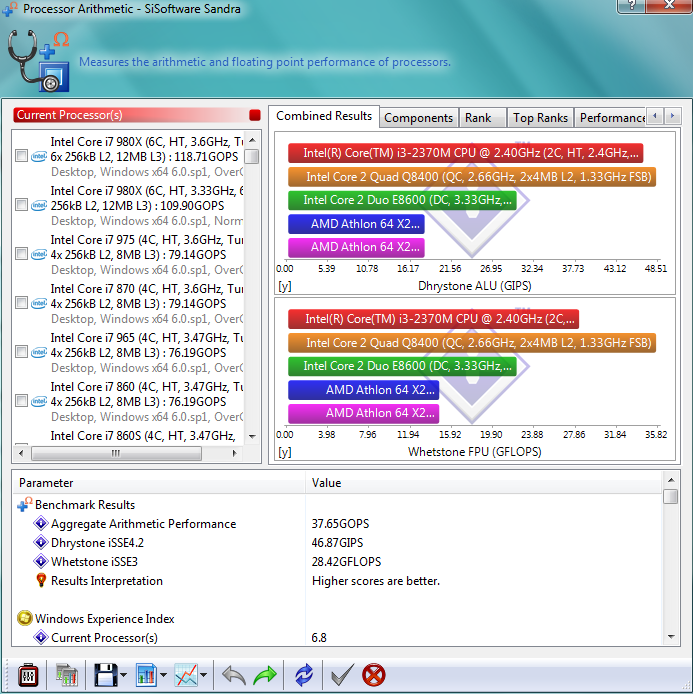Enable the Core i7 860 76.19GOPS checkbox
Viewport: 693px width, 694px height.
[x=21, y=401]
